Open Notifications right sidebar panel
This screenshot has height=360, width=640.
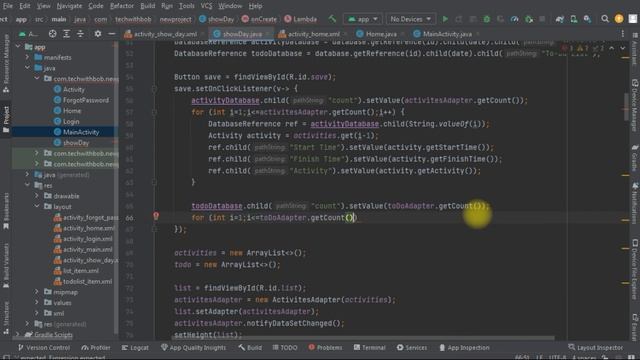click(x=635, y=203)
